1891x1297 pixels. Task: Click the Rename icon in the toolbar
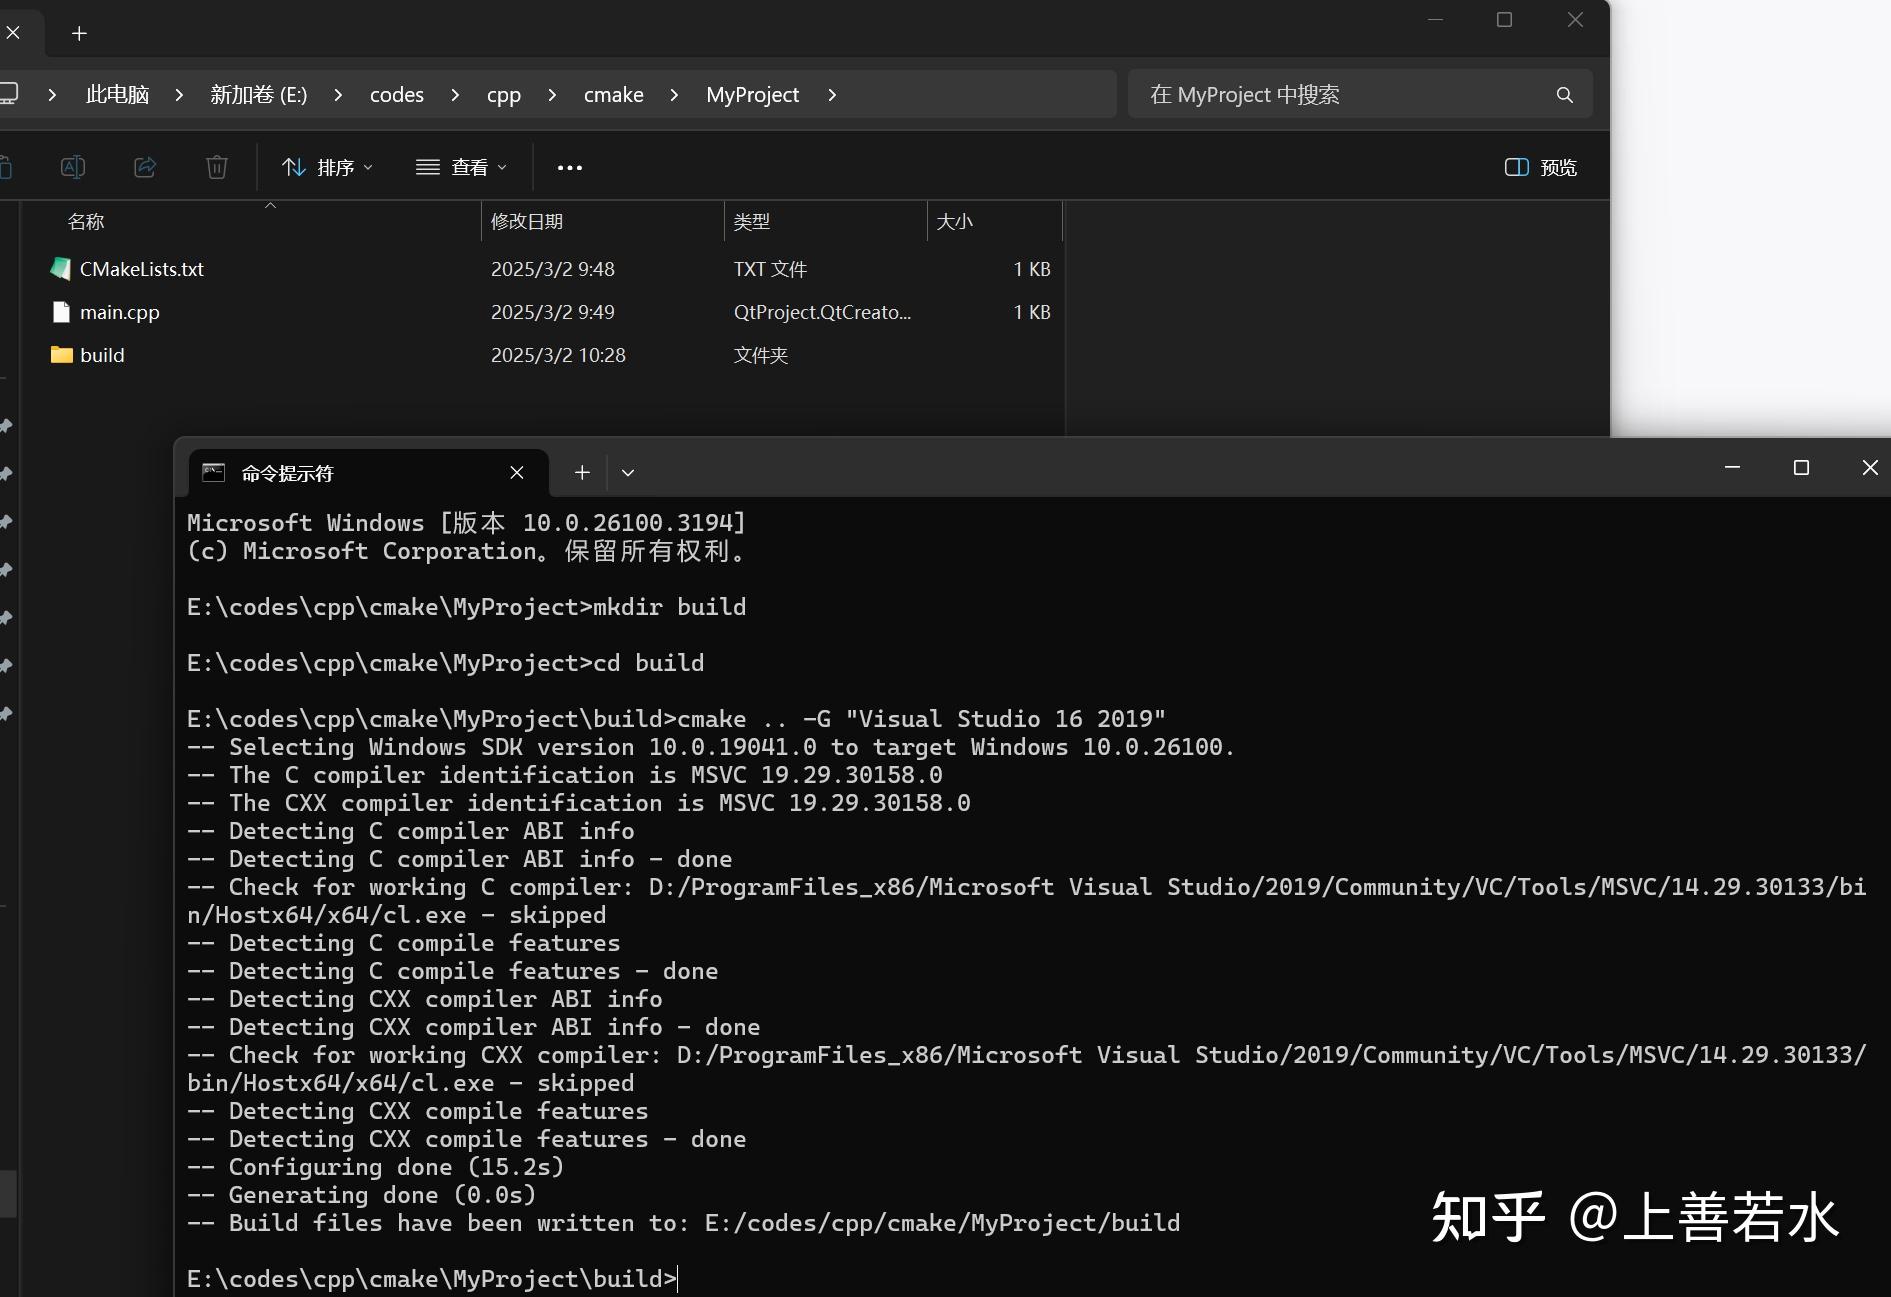[72, 167]
